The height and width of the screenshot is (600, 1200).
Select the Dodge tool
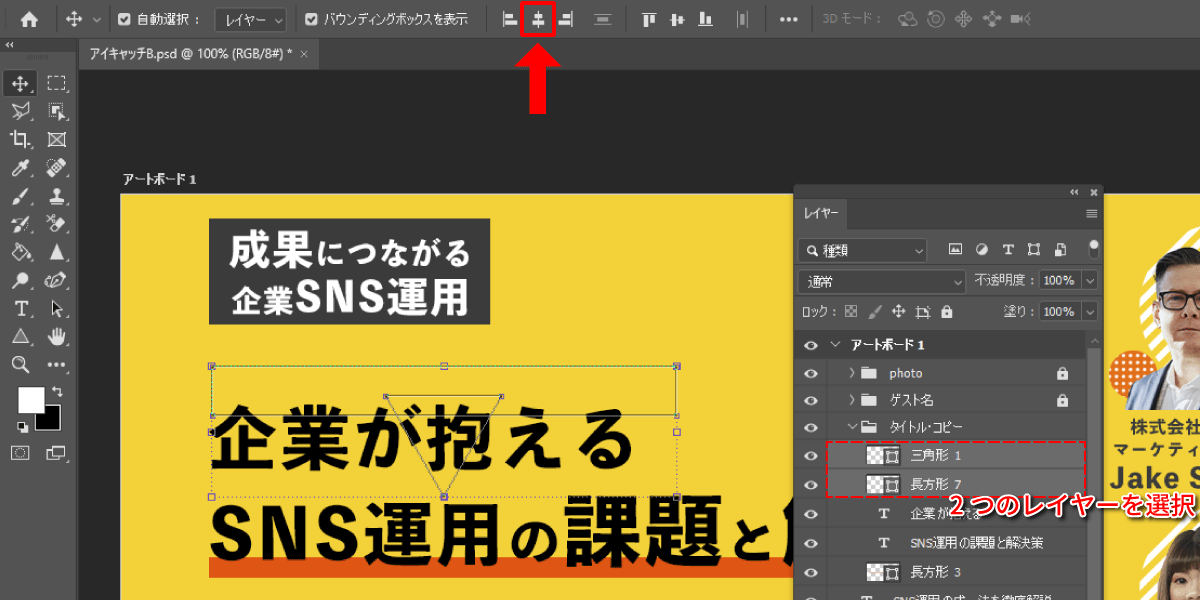point(20,280)
